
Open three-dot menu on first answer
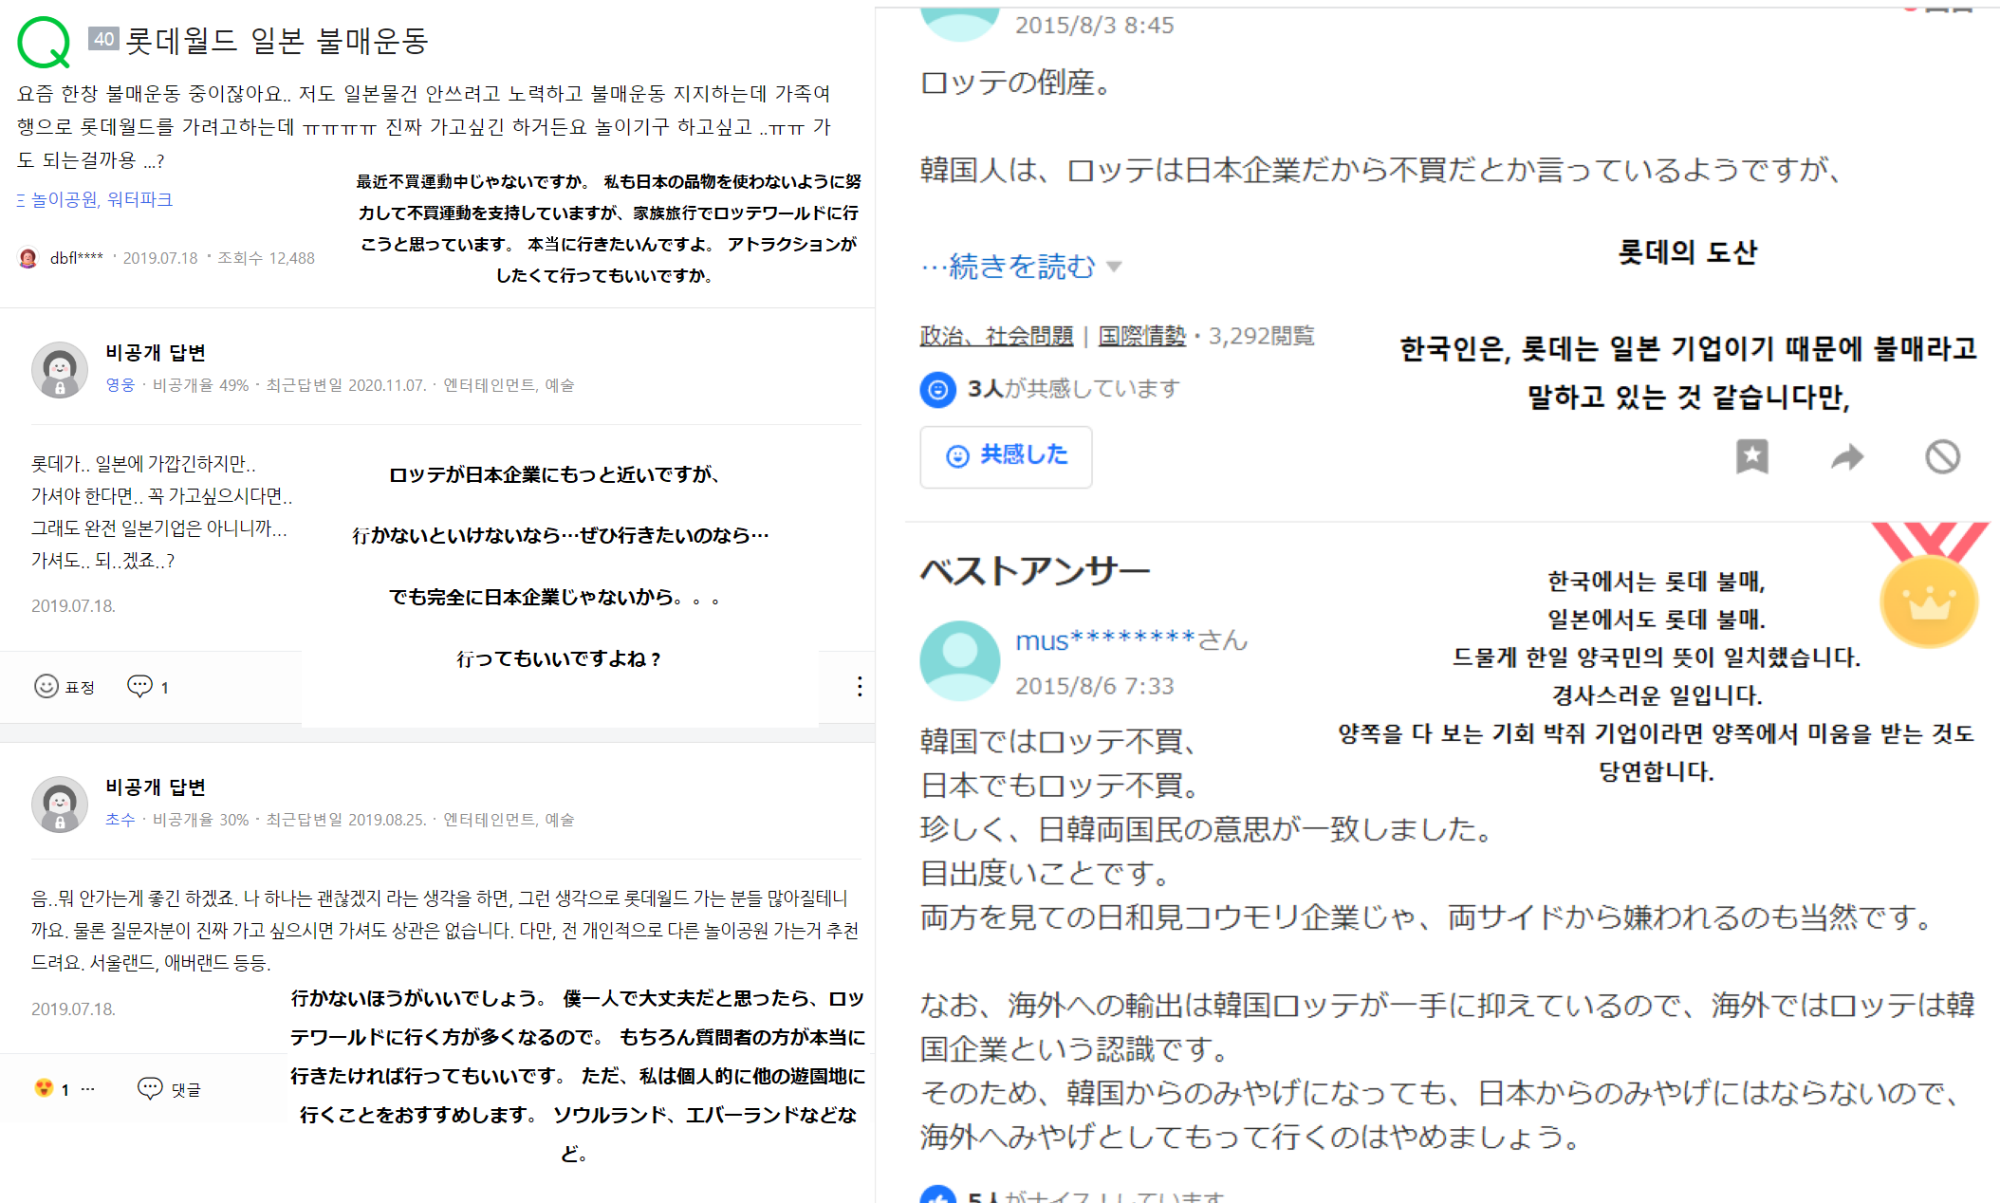[859, 686]
